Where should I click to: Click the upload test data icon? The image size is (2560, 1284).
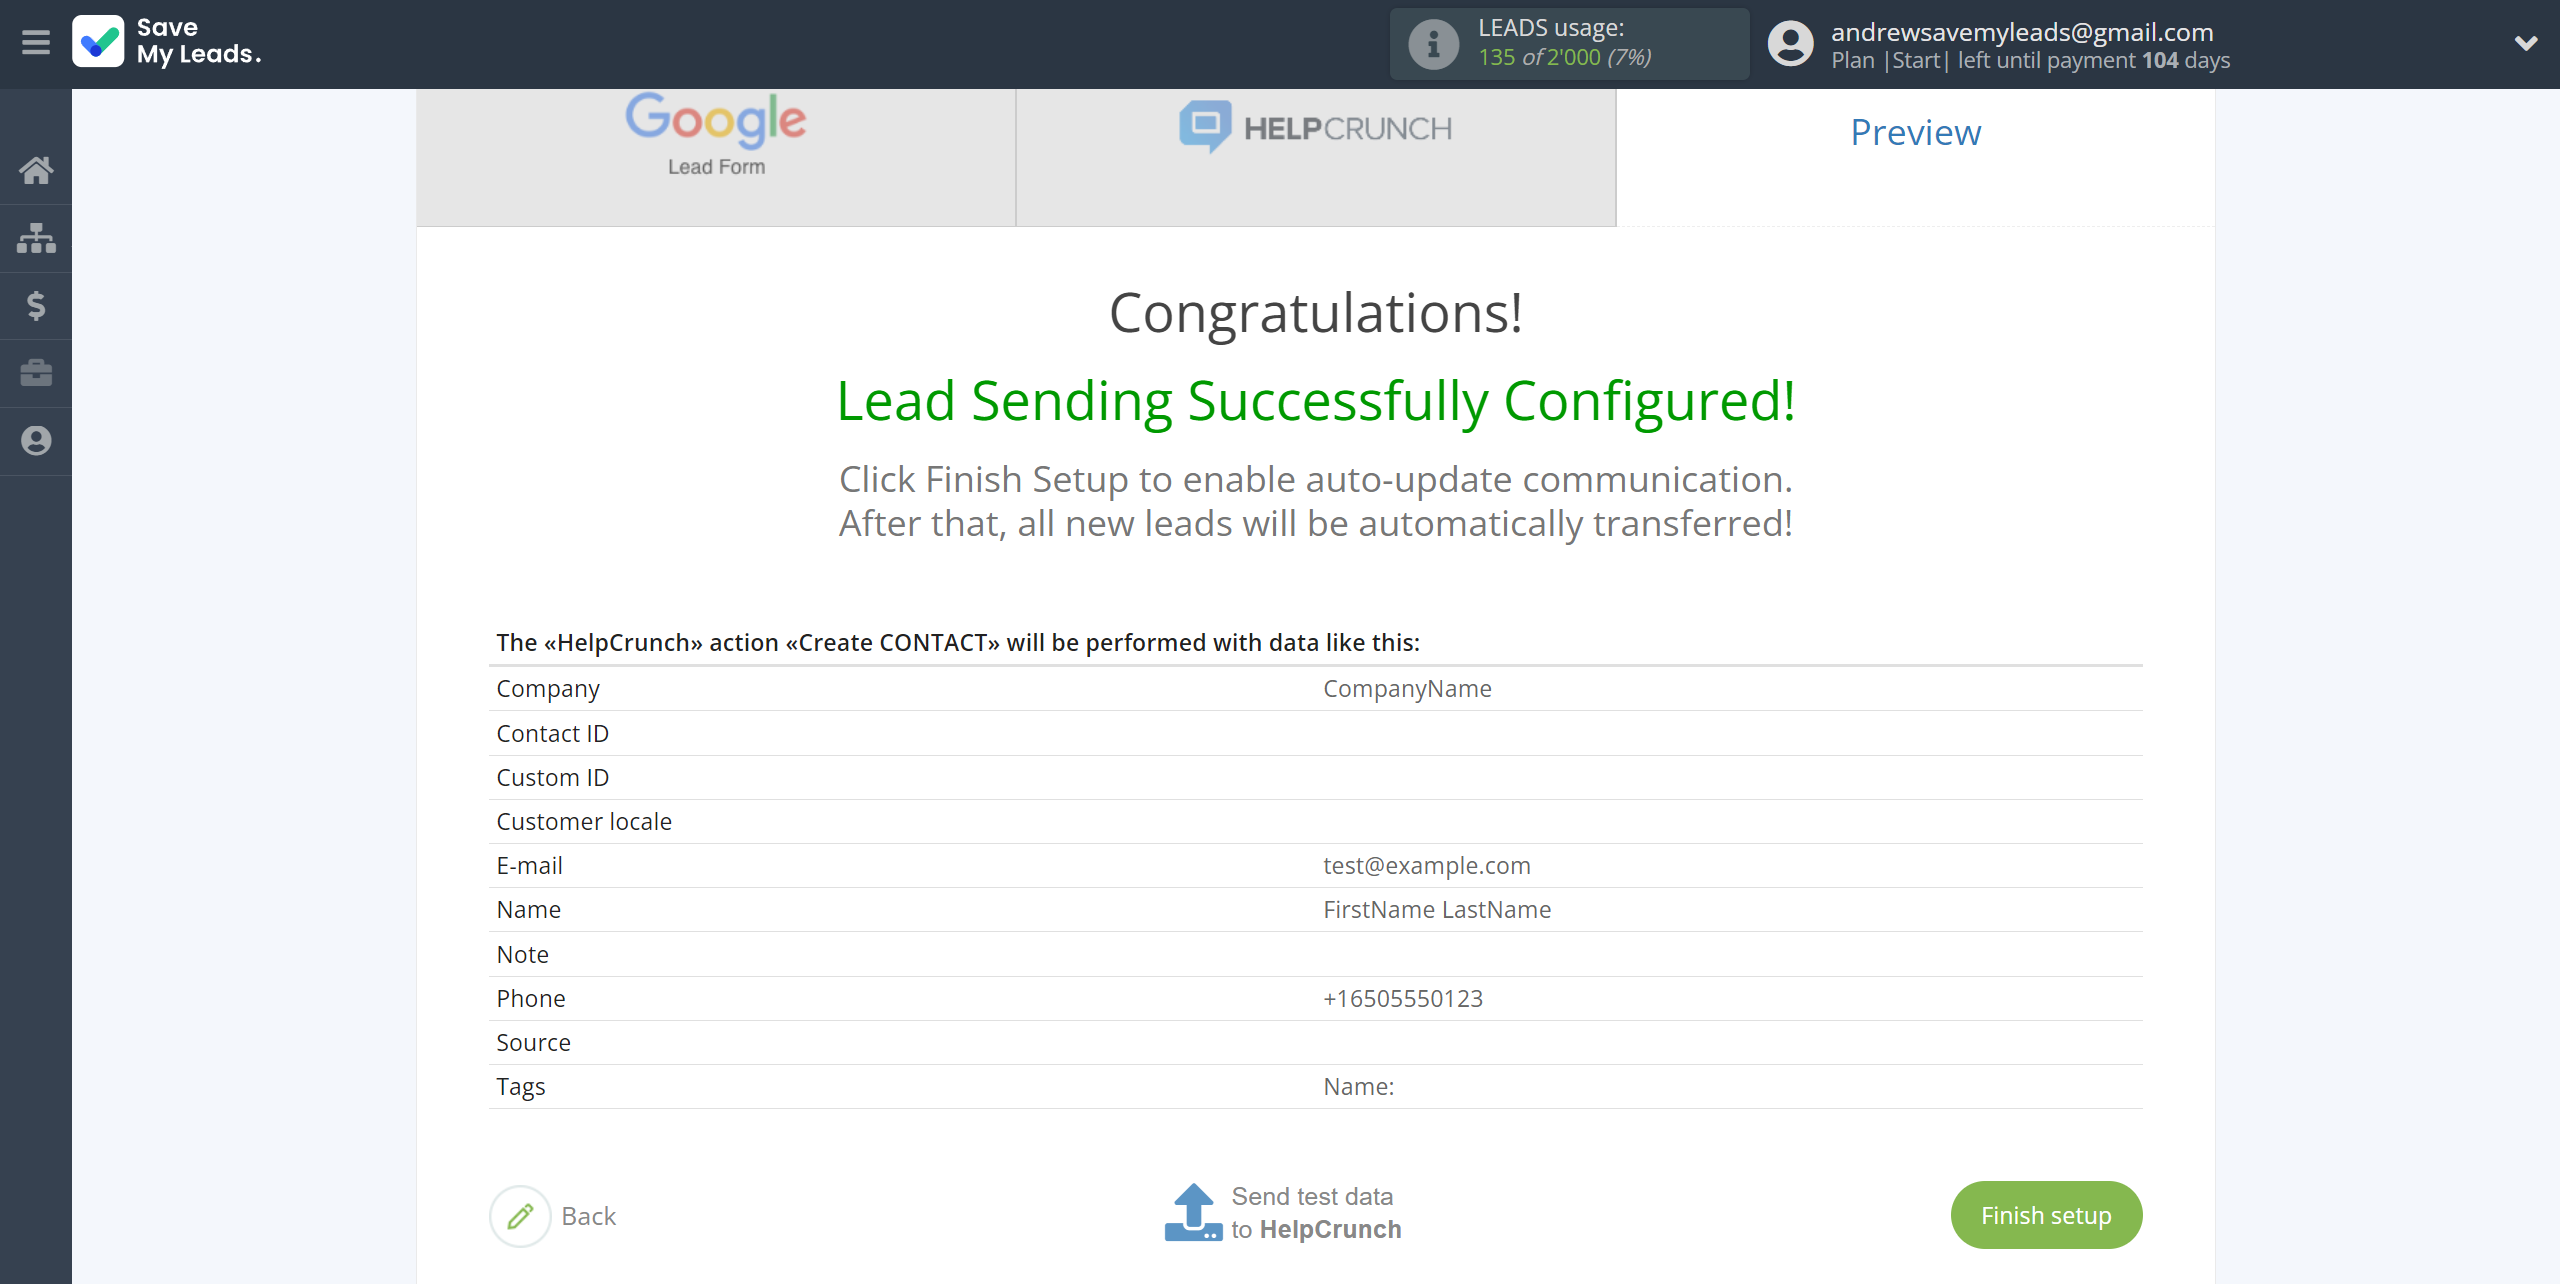[x=1193, y=1212]
